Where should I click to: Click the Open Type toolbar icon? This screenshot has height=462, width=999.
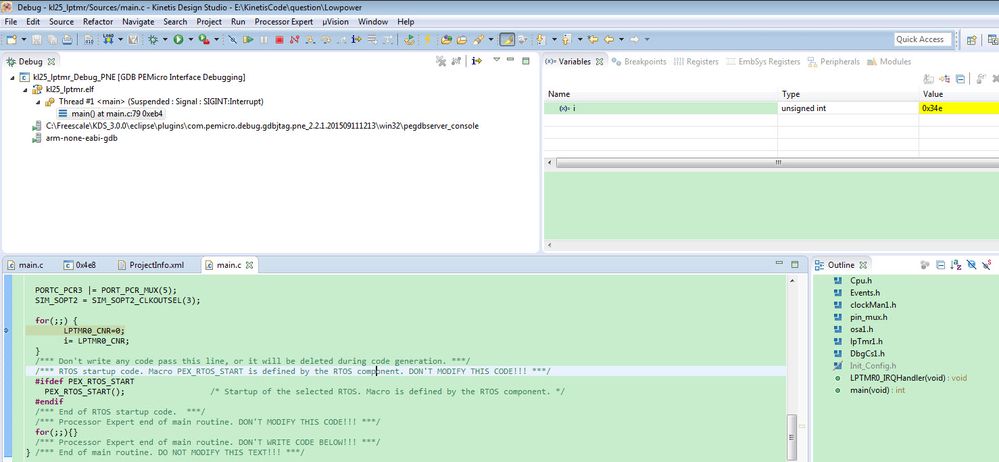pos(446,40)
